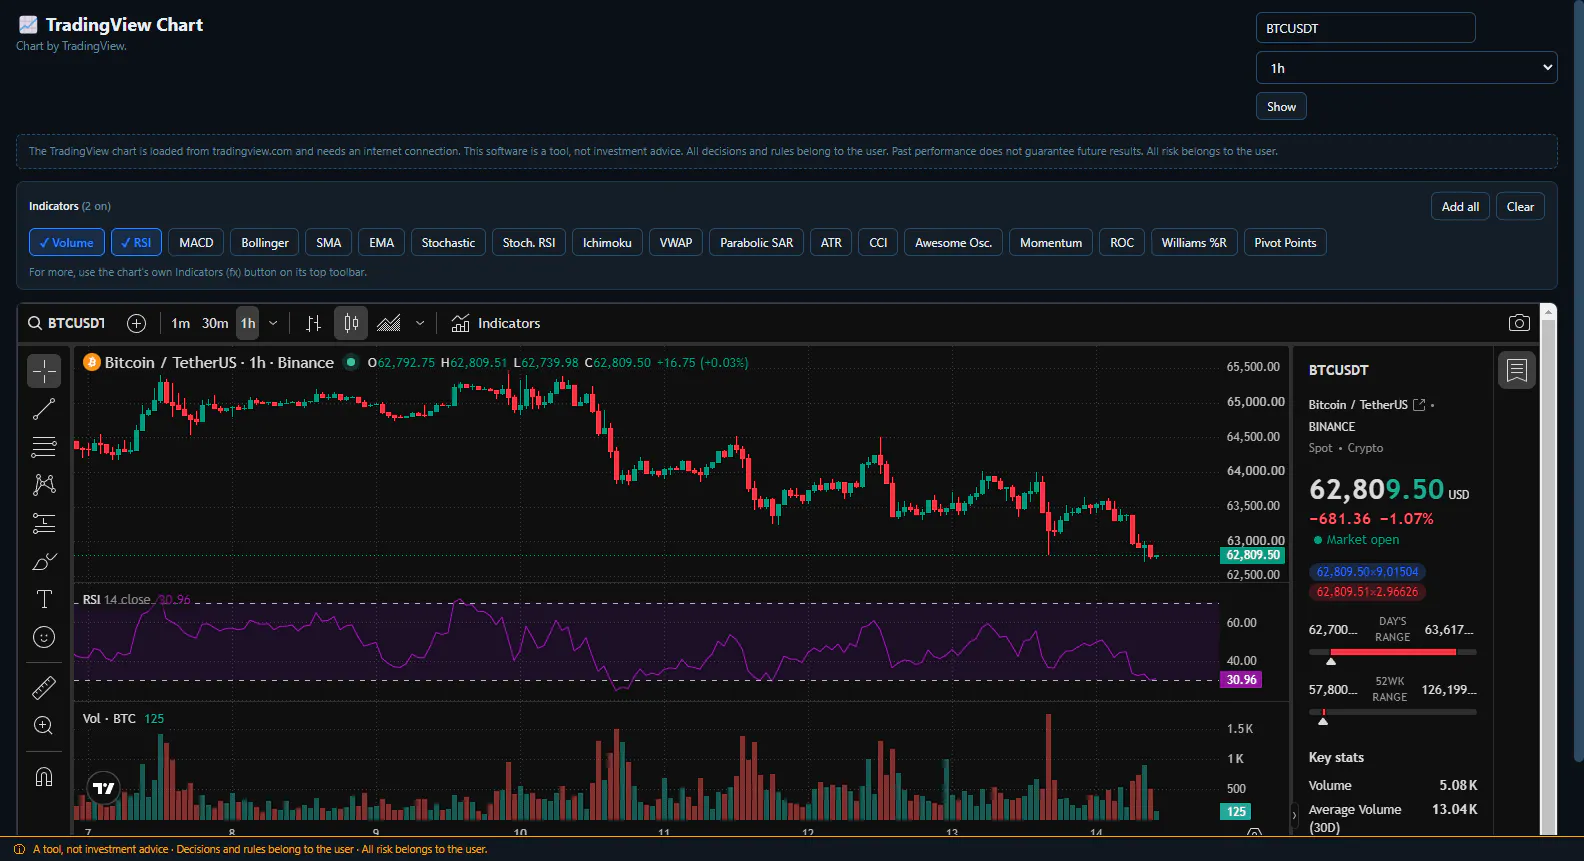Click the compare or add symbol plus icon
1584x861 pixels.
[137, 323]
